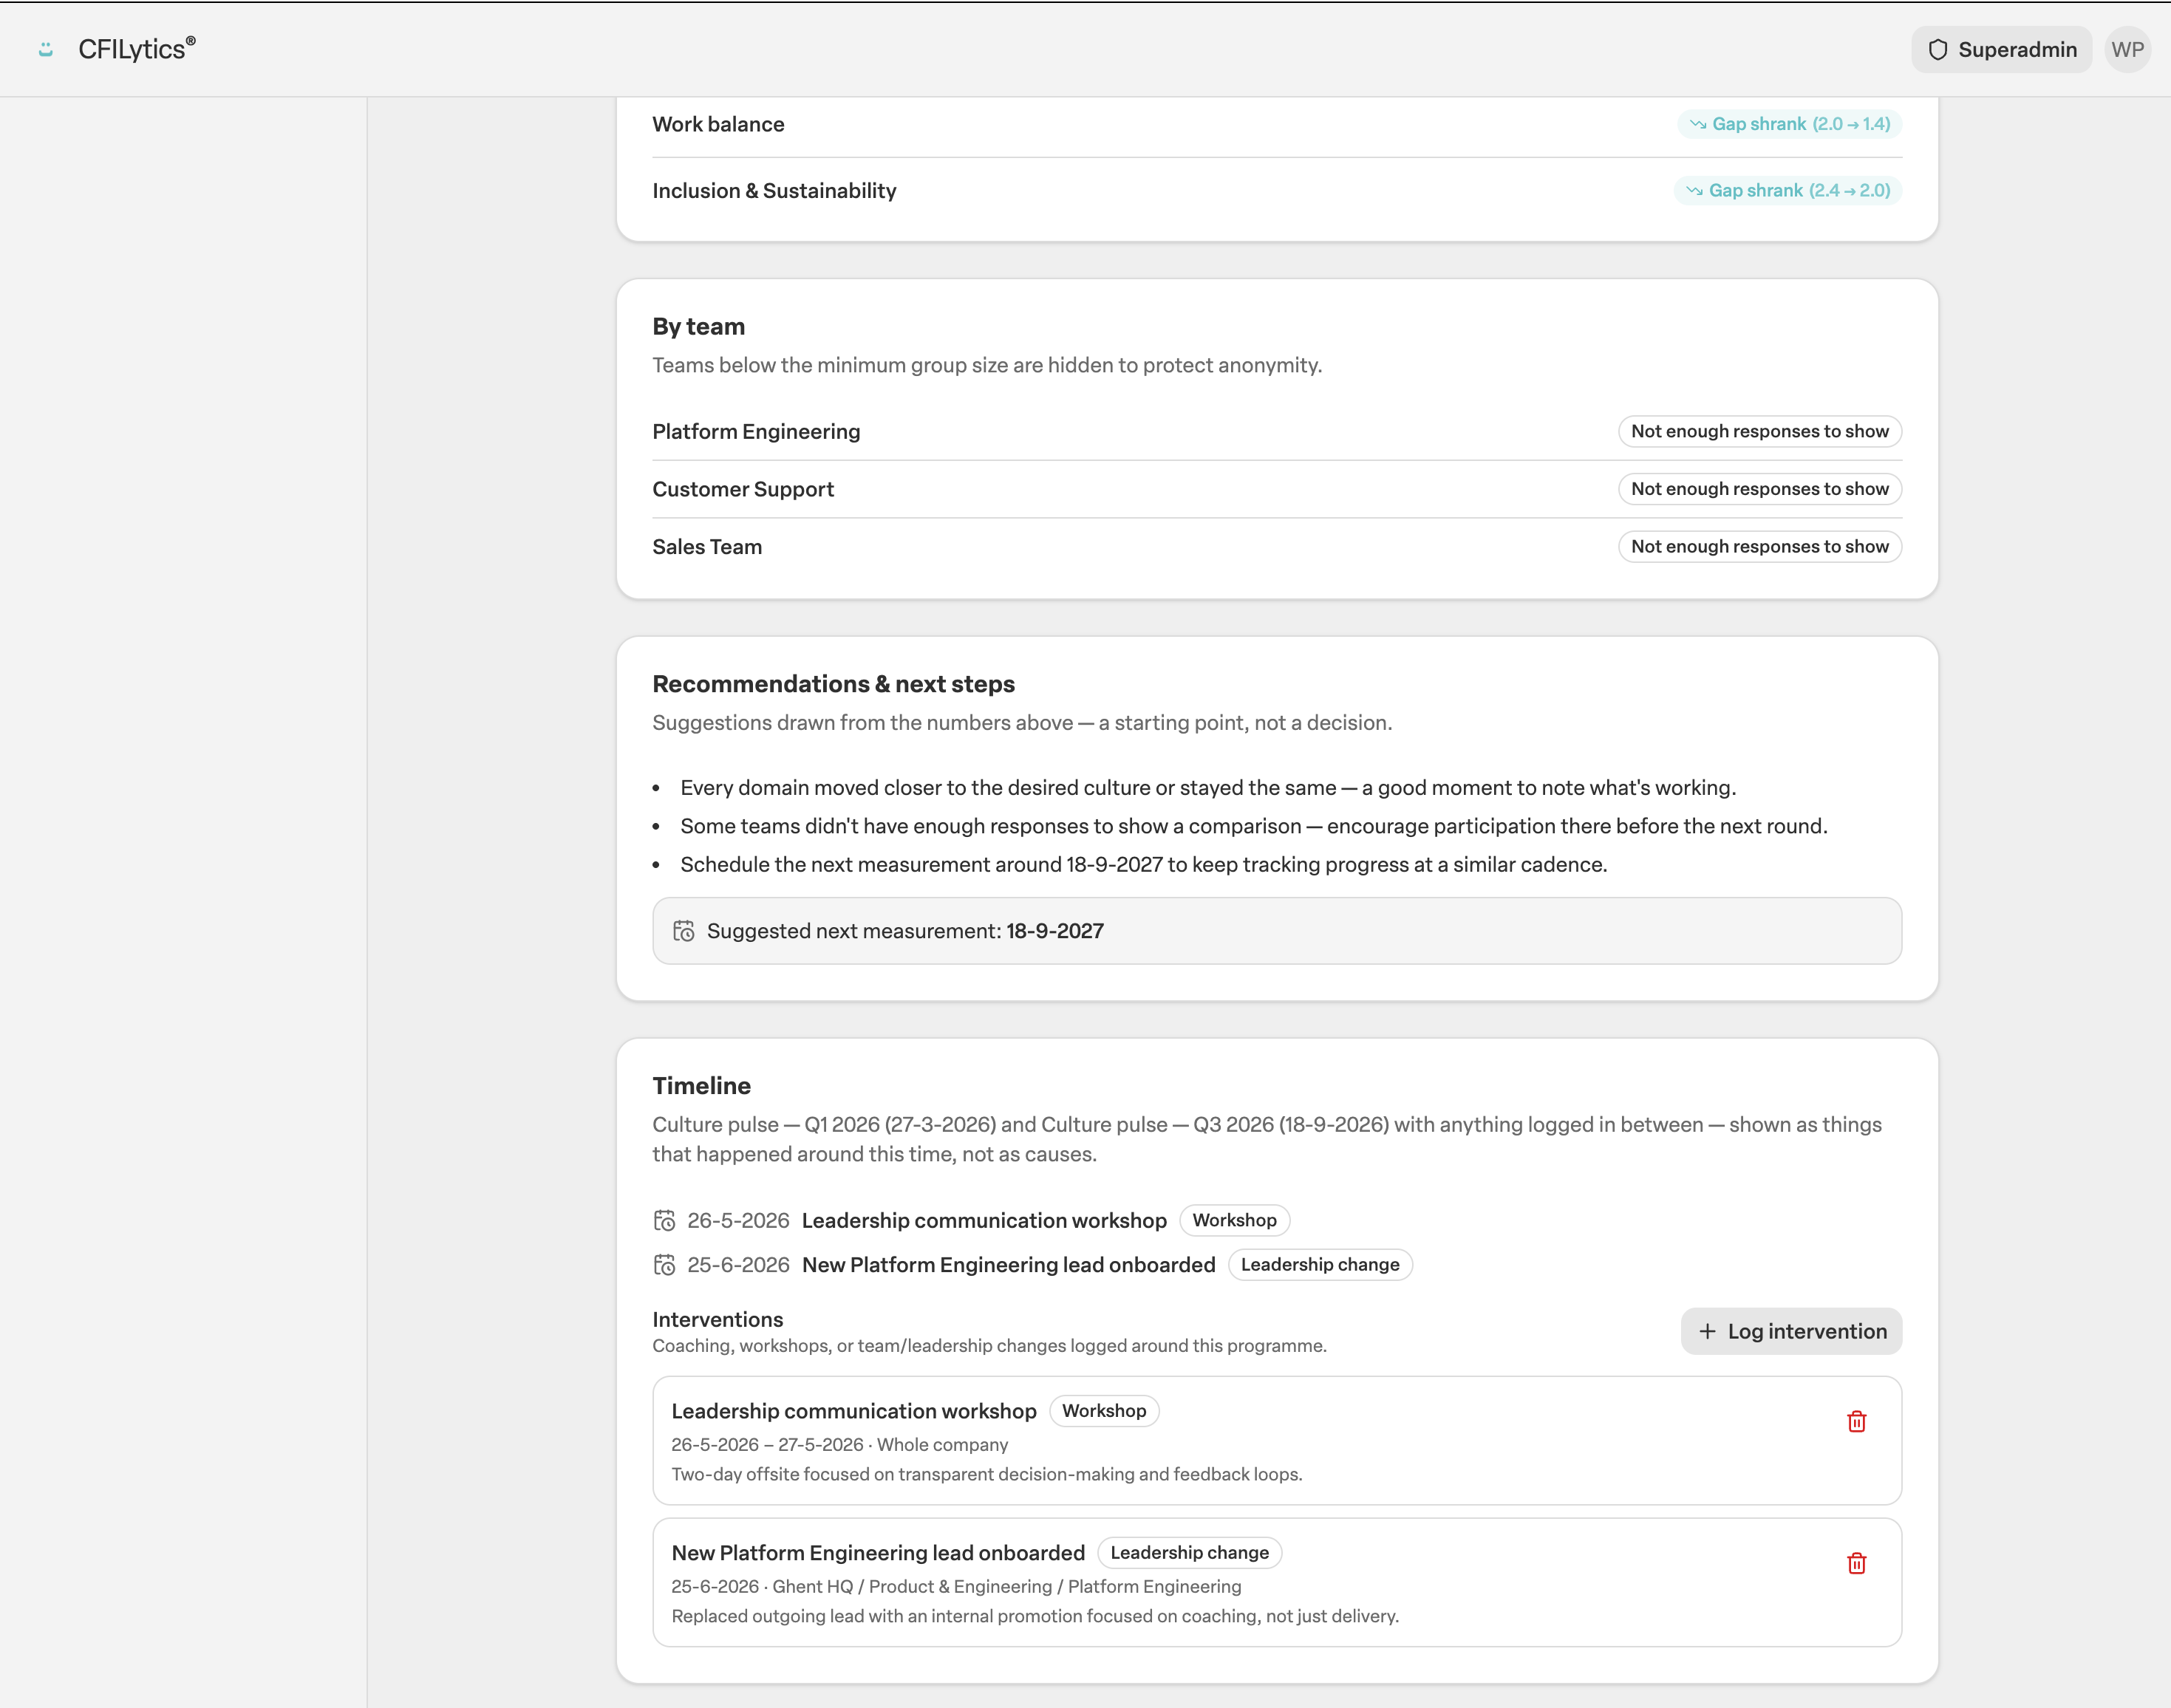This screenshot has width=2171, height=1708.
Task: Click the Leadership change tag in the timeline entry
Action: coord(1320,1264)
